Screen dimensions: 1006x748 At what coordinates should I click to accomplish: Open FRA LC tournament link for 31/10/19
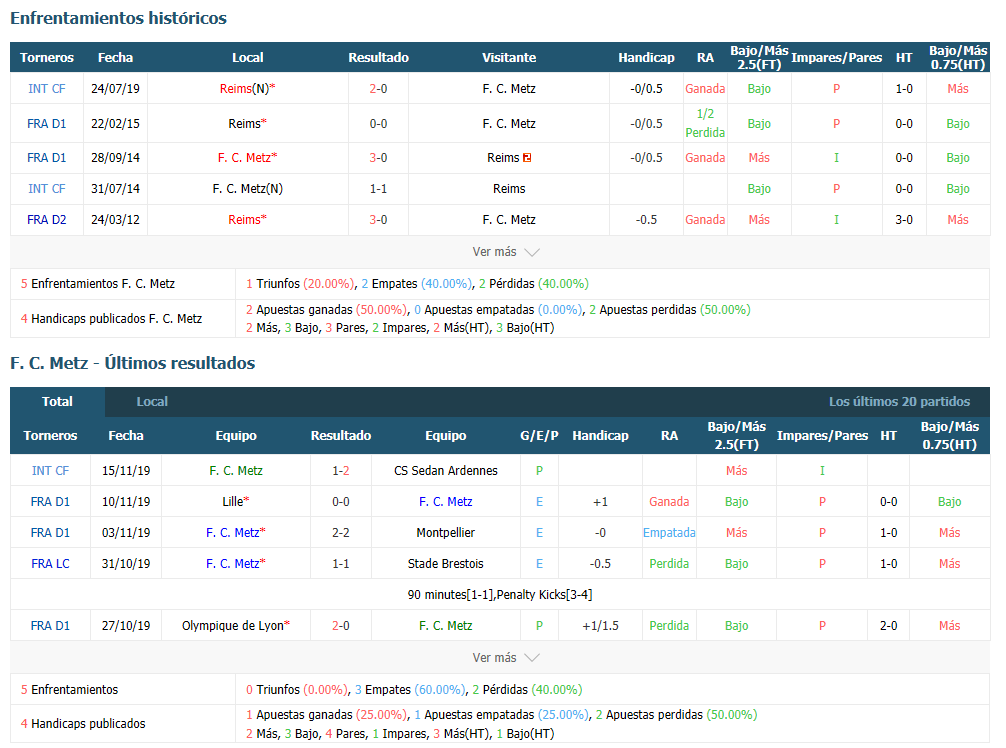50,563
